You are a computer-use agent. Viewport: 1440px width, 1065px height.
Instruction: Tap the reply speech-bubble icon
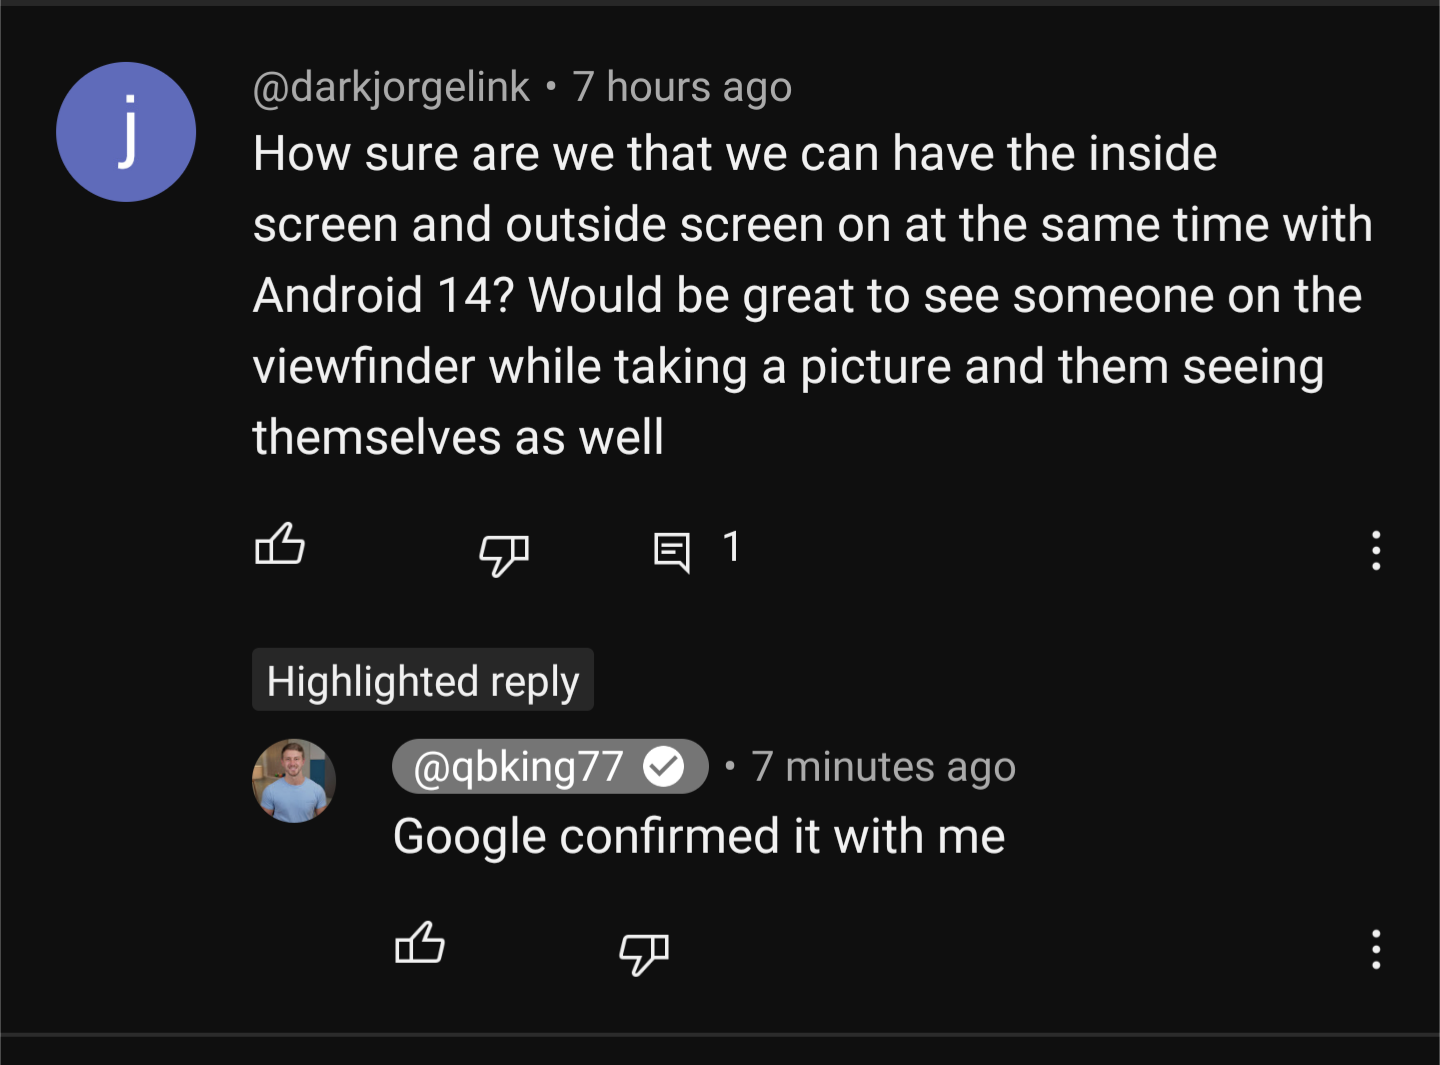671,551
